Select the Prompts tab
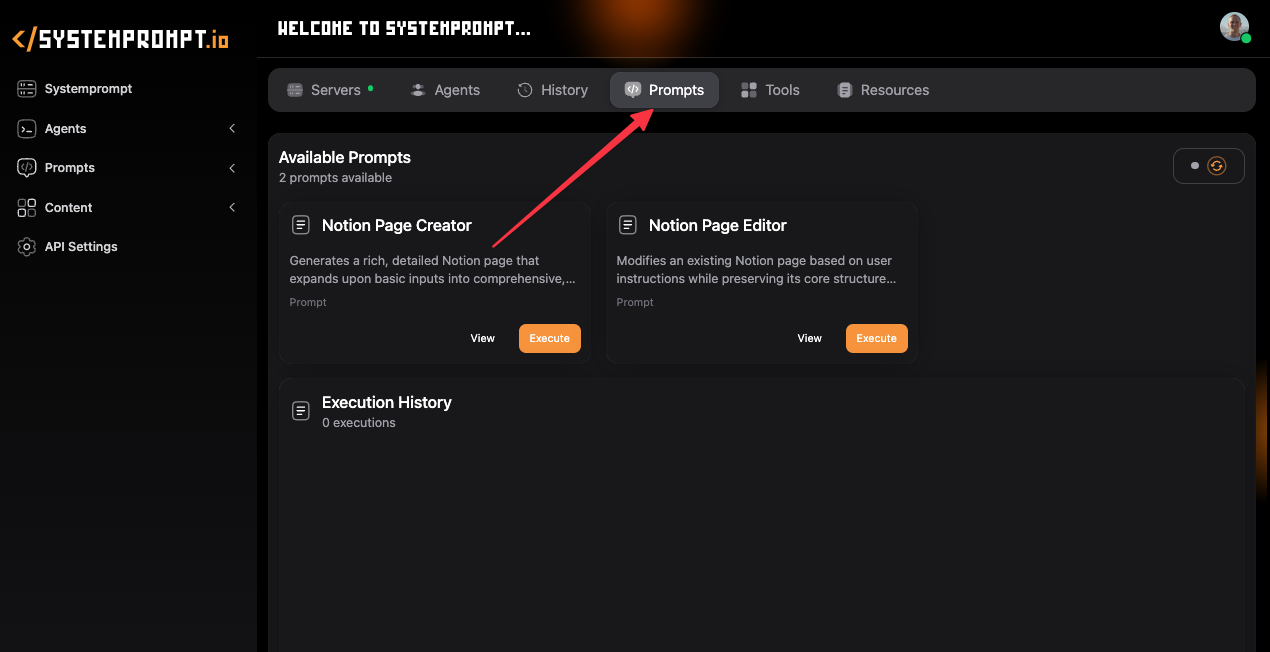The image size is (1270, 652). click(x=664, y=90)
